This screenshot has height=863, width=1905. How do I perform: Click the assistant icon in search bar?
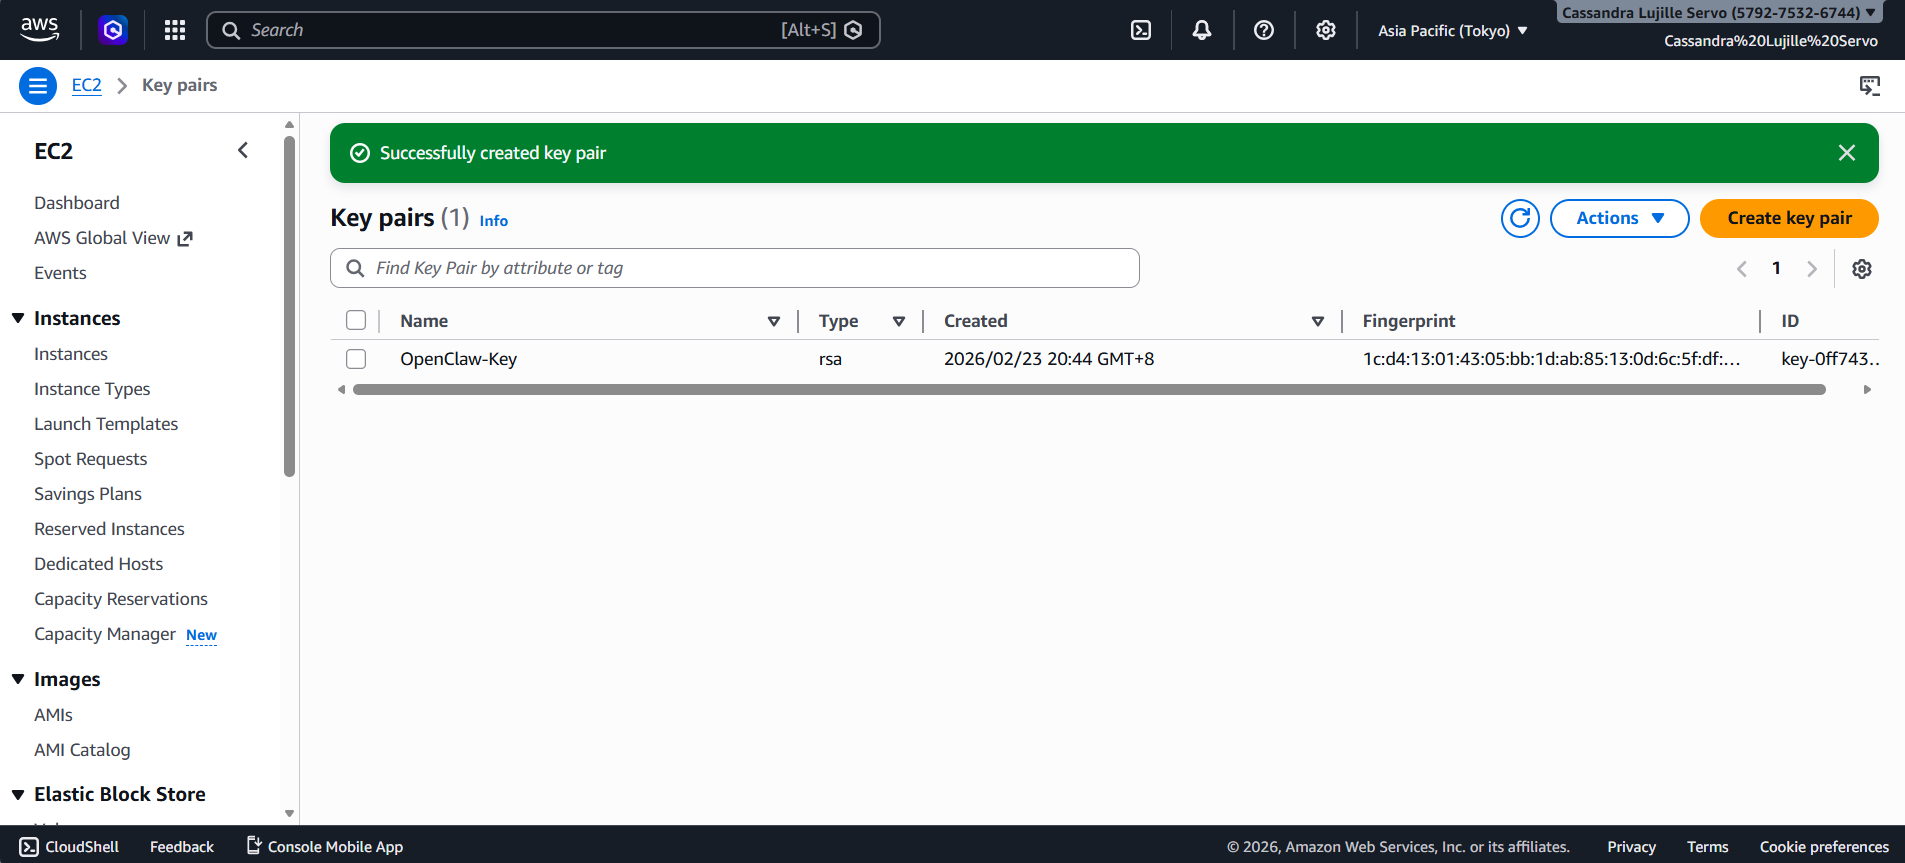tap(853, 30)
